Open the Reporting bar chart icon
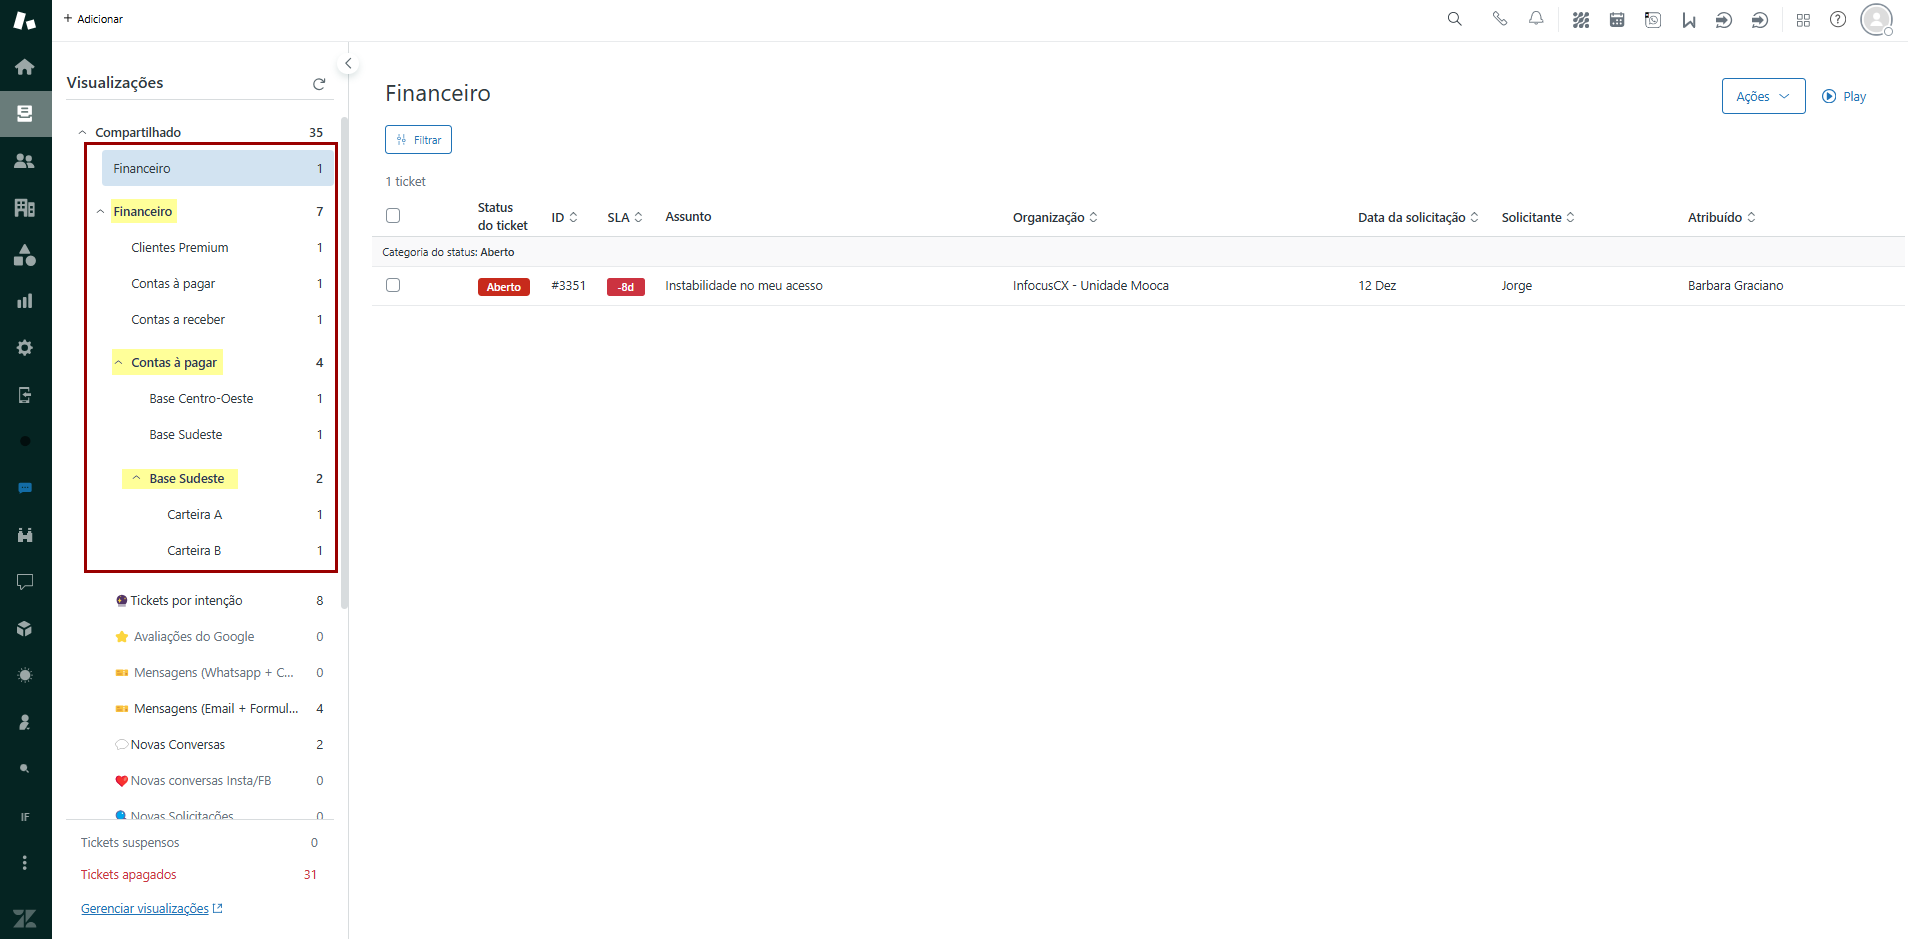Viewport: 1908px width, 939px height. point(25,301)
